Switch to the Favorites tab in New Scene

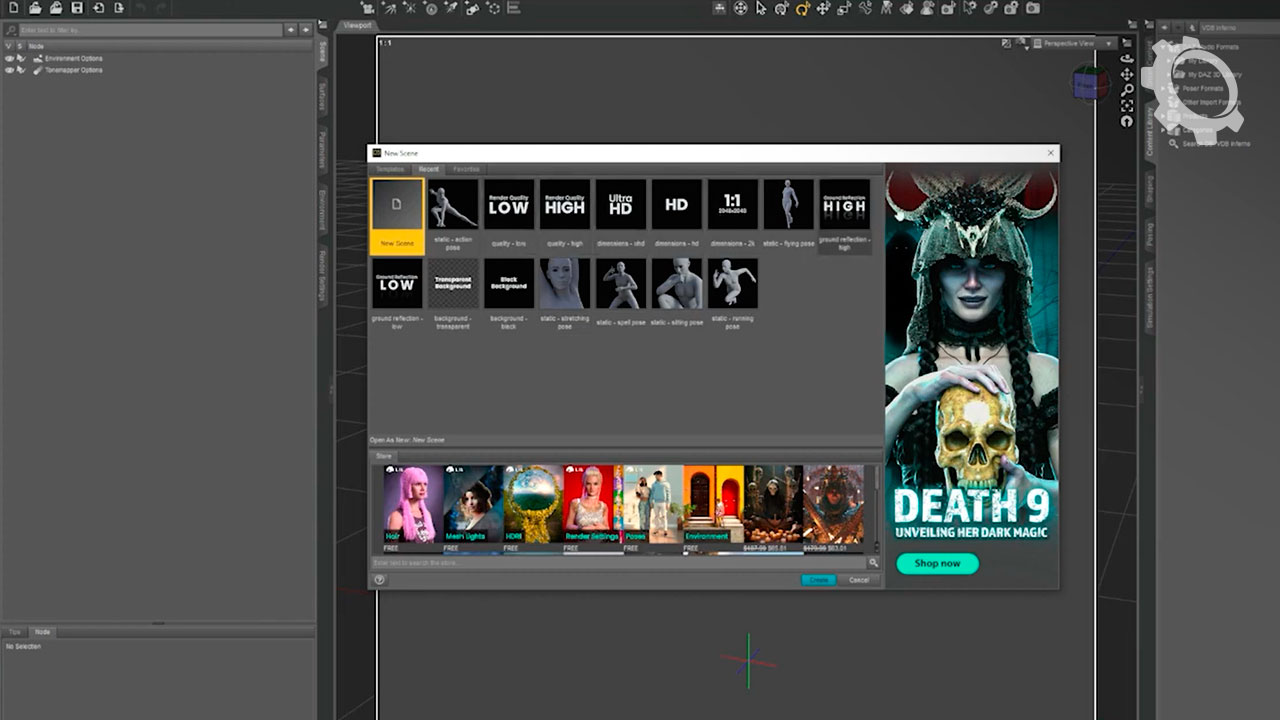[x=466, y=170]
